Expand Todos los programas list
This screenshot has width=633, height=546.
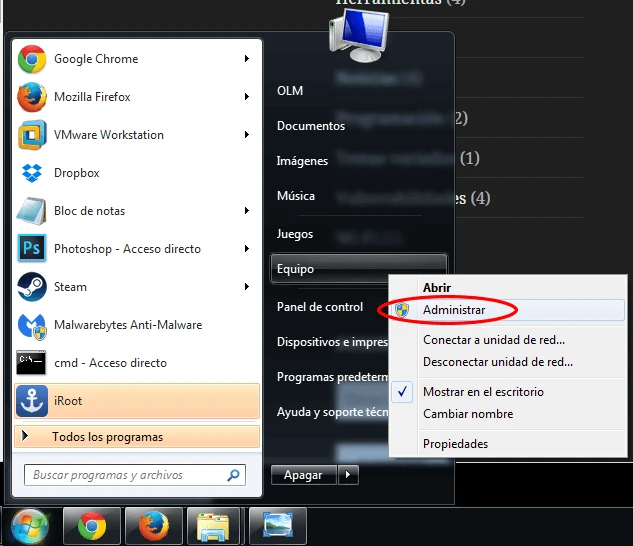coord(137,437)
